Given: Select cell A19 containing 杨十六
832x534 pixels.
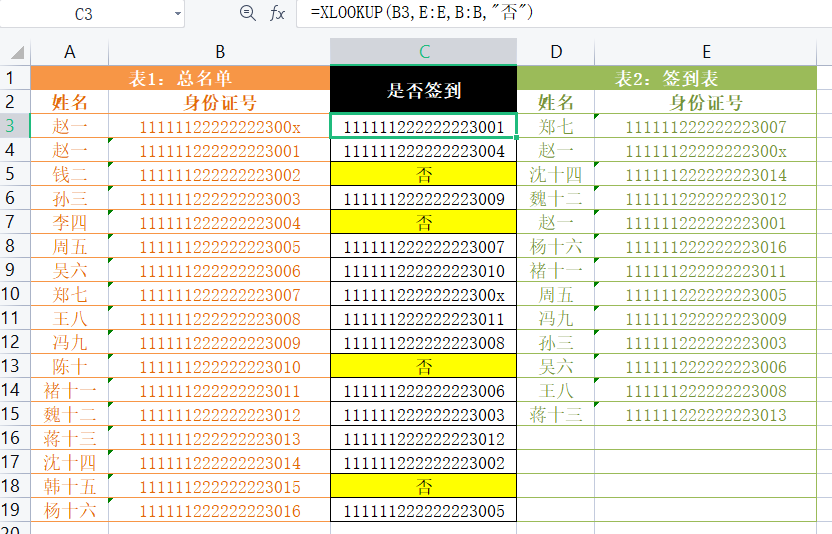Looking at the screenshot, I should tap(70, 510).
